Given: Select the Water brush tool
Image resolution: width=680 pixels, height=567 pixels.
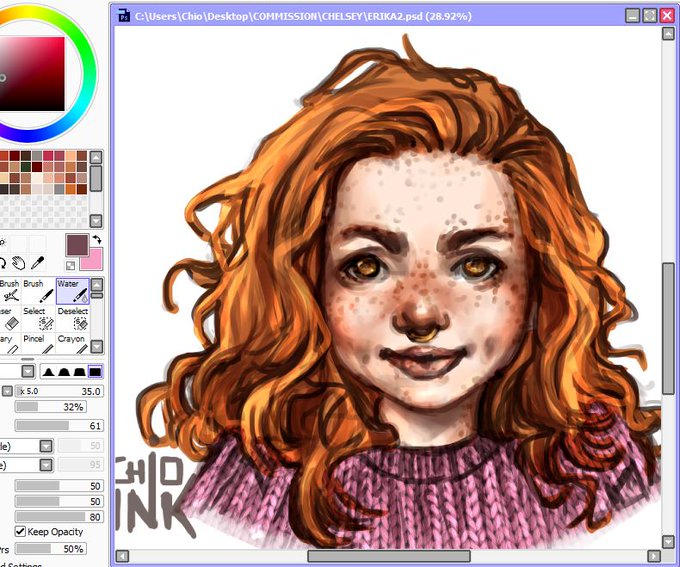Looking at the screenshot, I should (x=73, y=291).
